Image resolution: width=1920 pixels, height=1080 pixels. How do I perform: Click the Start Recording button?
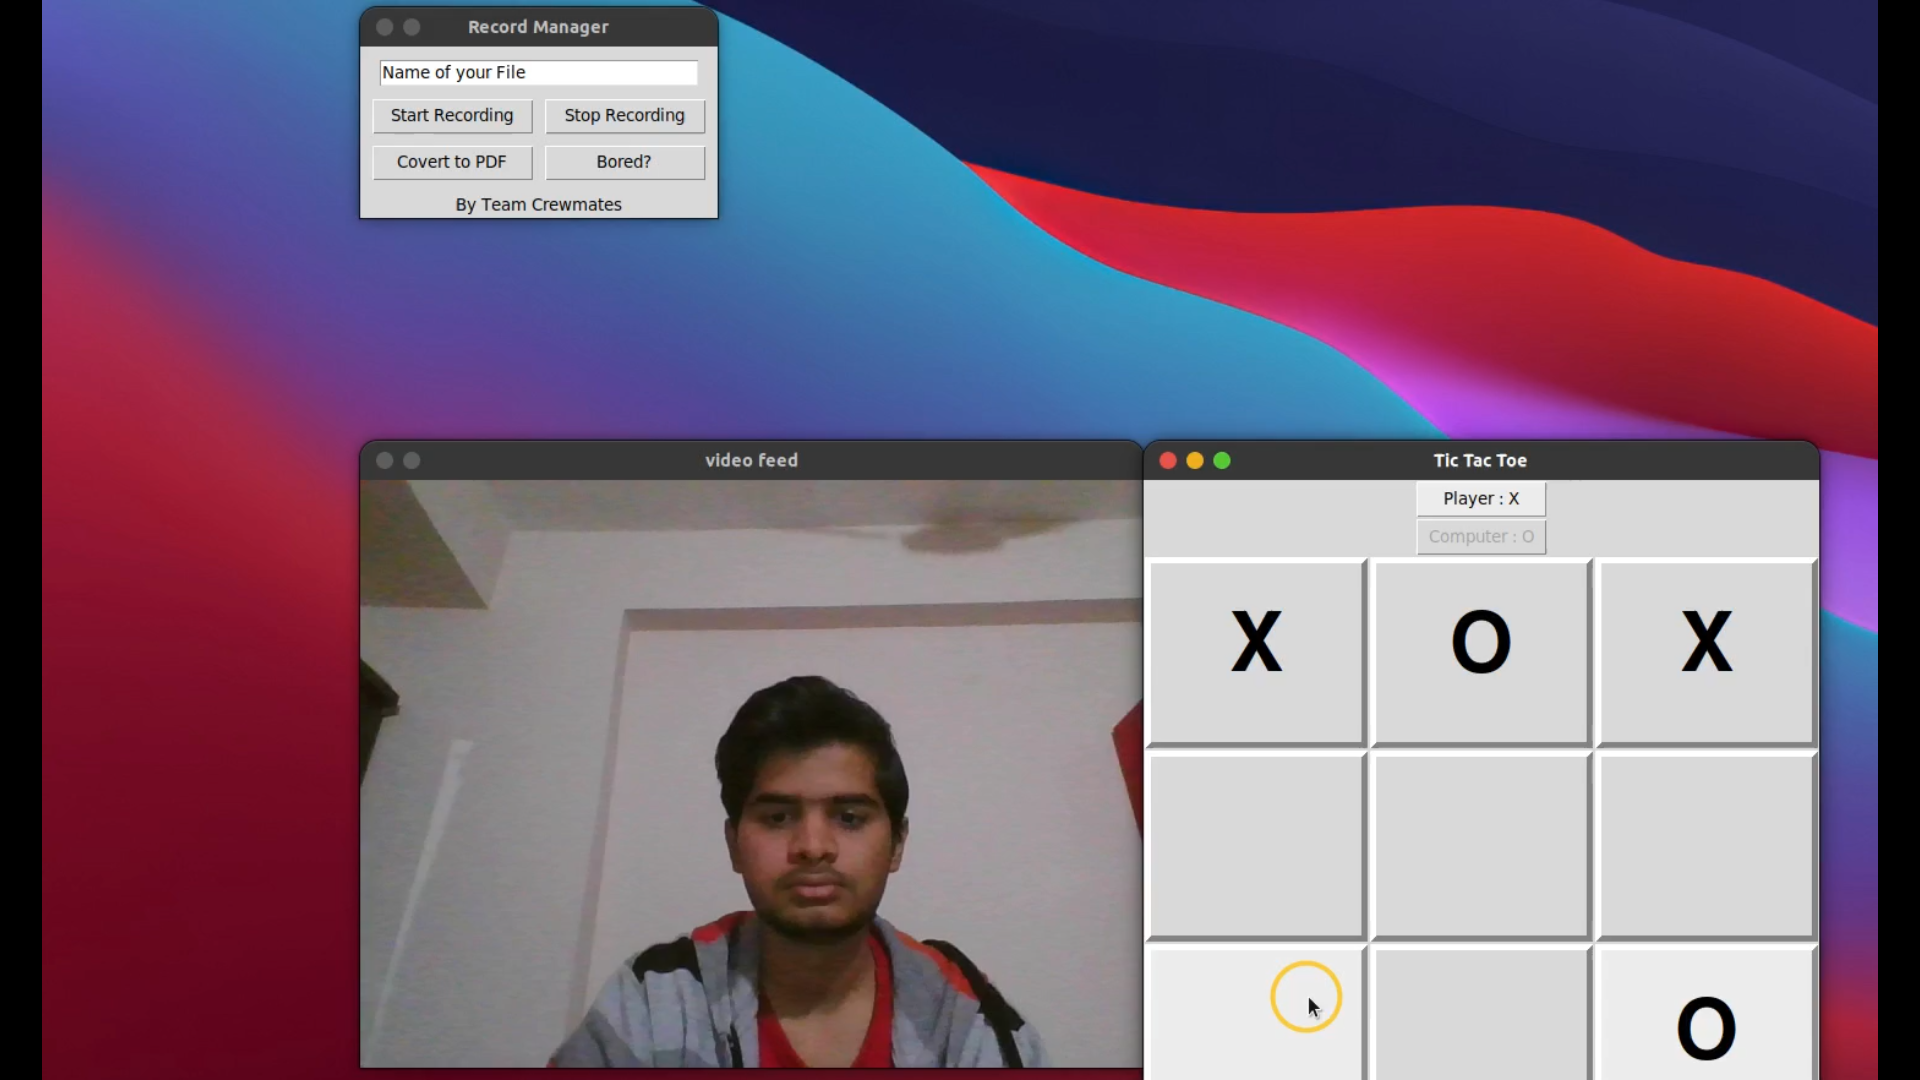point(452,116)
